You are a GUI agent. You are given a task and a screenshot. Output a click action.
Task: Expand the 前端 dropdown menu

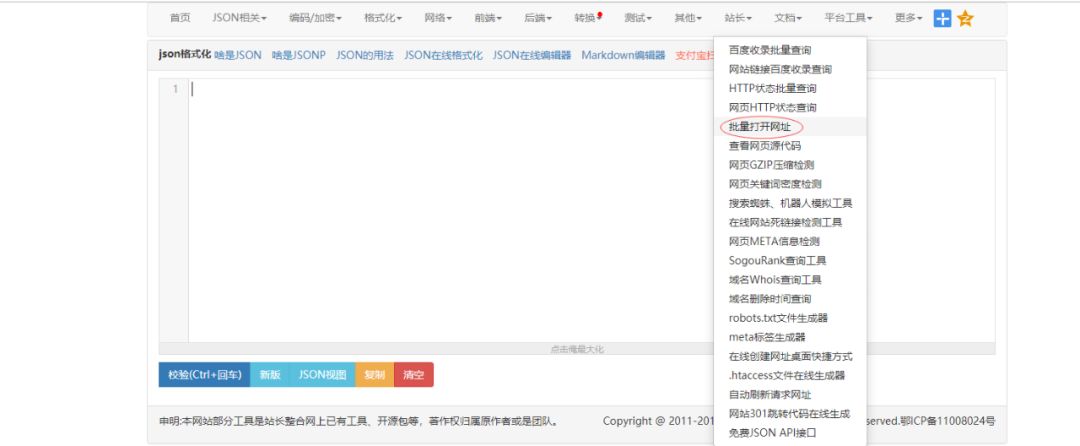click(x=488, y=19)
